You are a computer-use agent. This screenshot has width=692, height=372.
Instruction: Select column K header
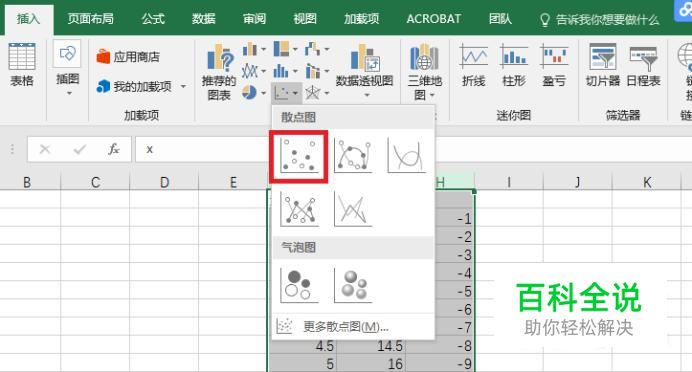tap(647, 182)
